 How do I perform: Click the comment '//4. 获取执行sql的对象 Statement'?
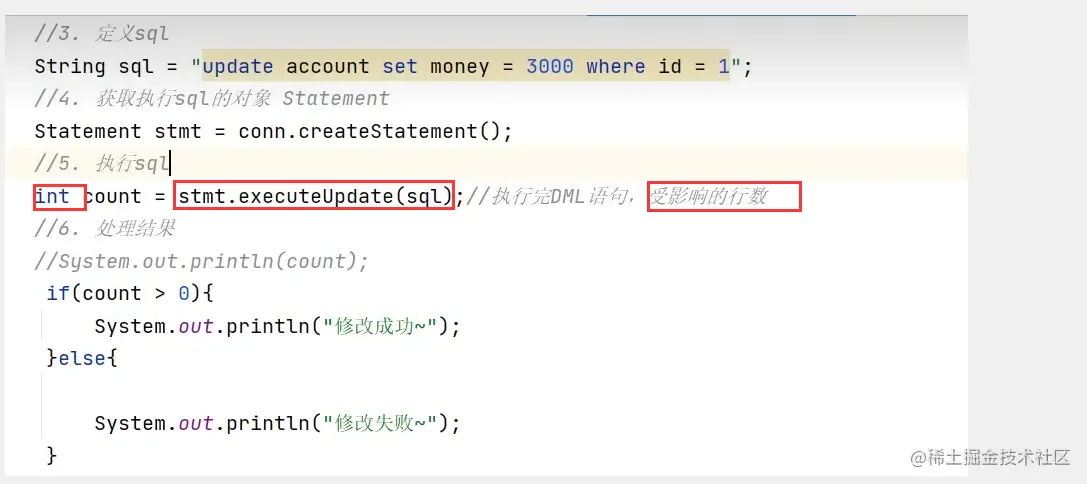[x=212, y=99]
